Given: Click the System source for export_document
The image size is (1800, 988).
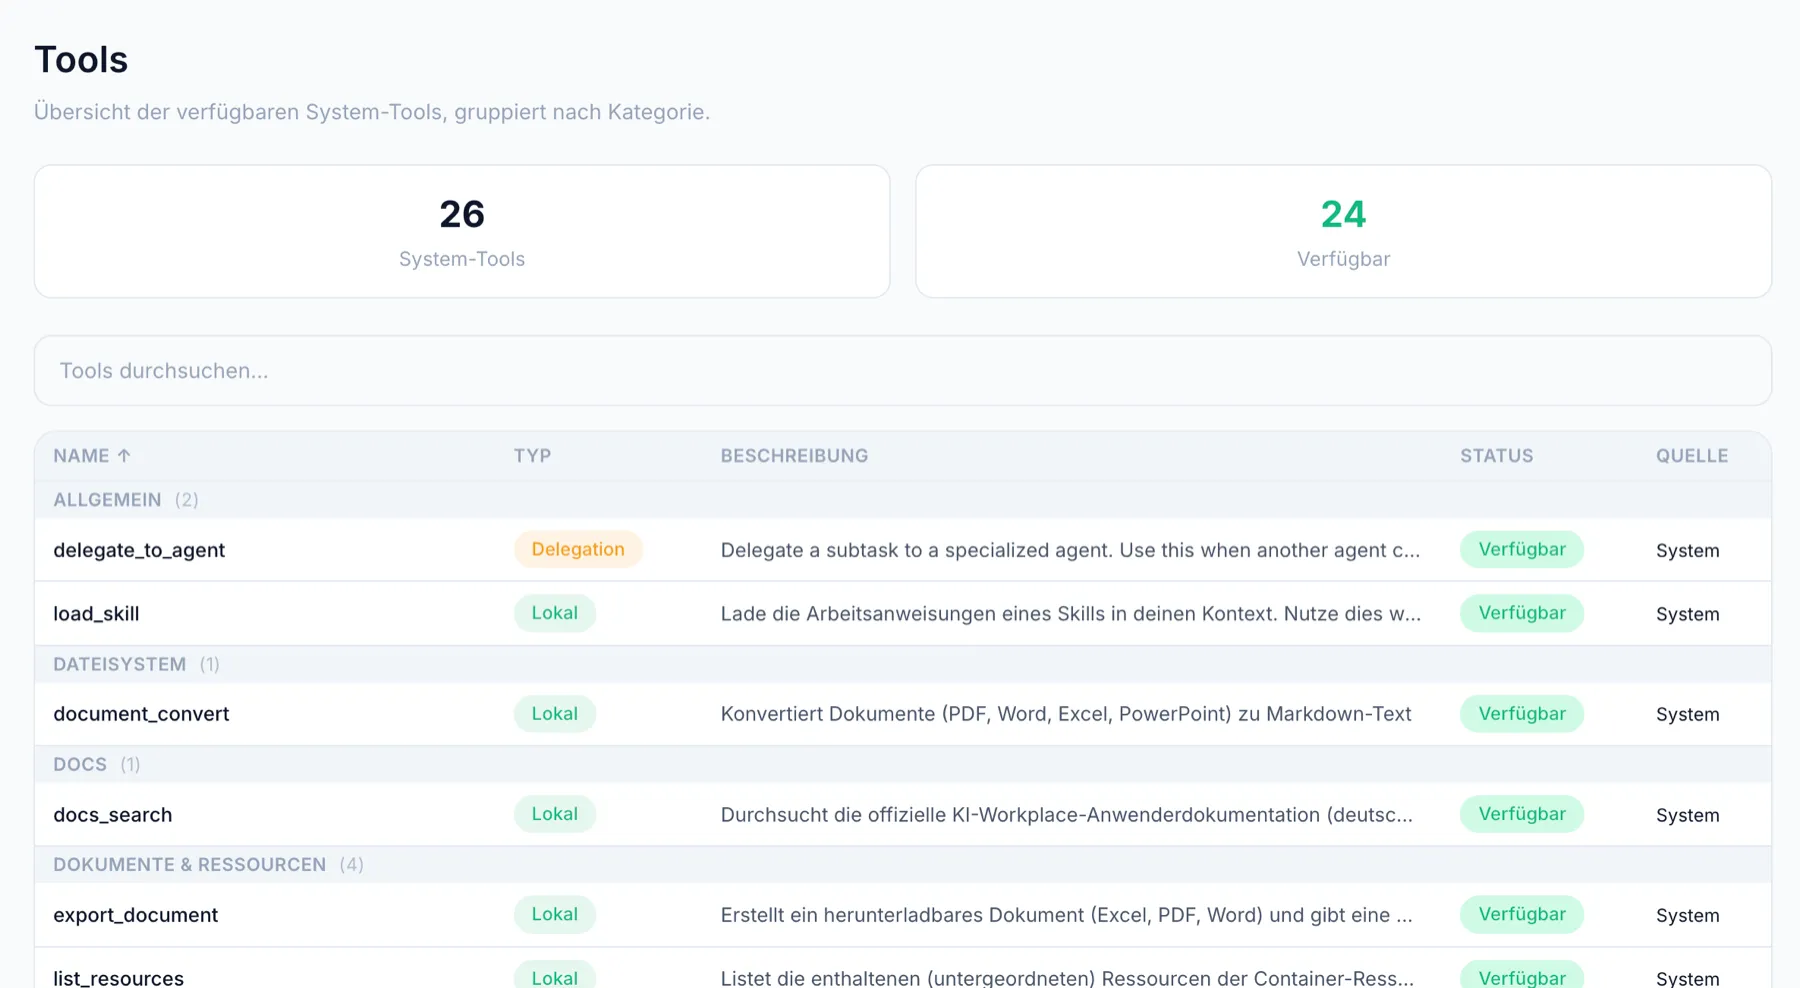Looking at the screenshot, I should click(1688, 916).
